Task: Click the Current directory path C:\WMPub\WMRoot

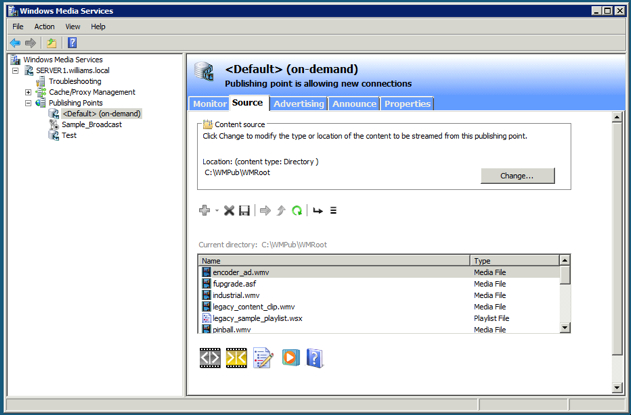Action: point(294,245)
